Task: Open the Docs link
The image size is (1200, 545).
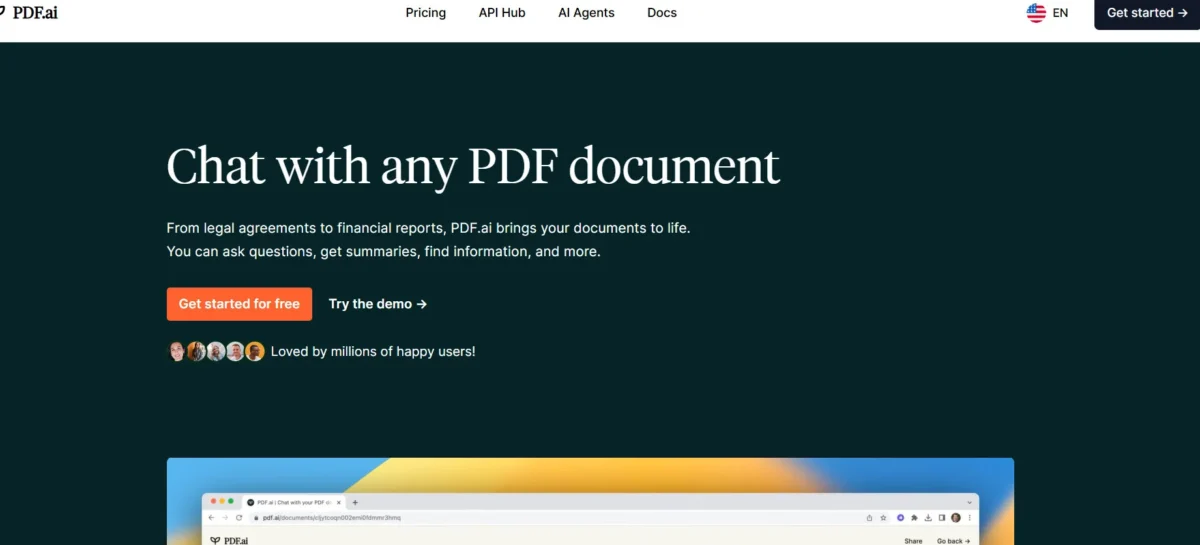Action: coord(662,13)
